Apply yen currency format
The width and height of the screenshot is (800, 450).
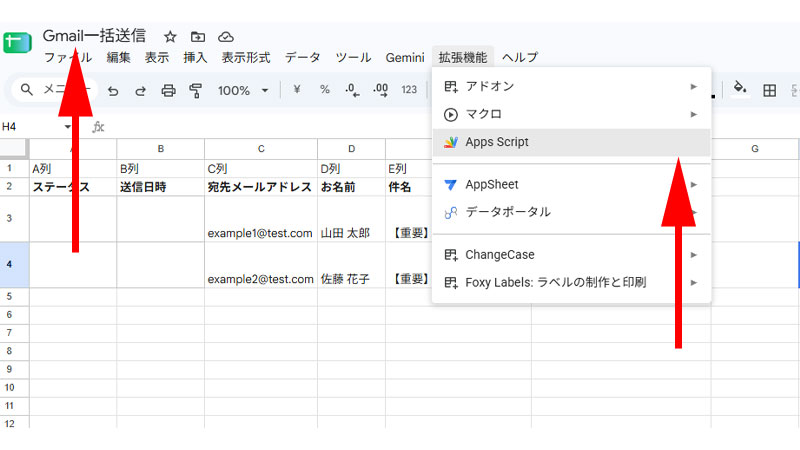coord(297,90)
